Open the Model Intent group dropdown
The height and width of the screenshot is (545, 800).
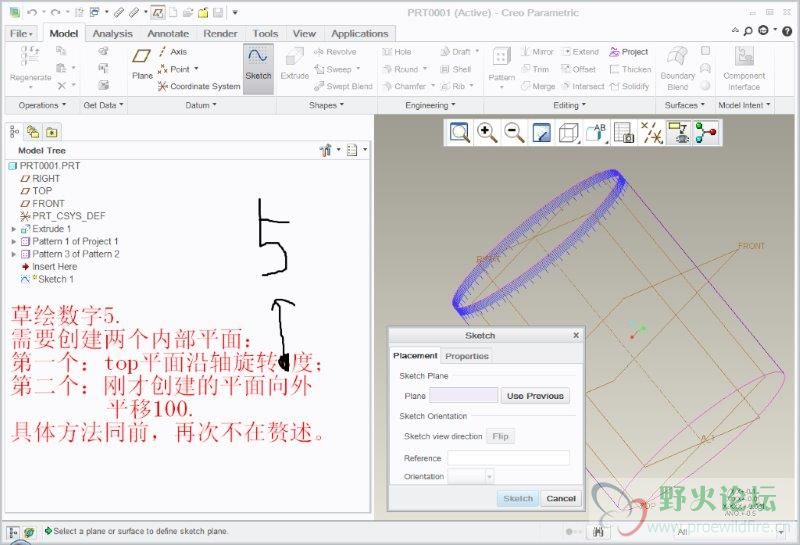point(744,105)
